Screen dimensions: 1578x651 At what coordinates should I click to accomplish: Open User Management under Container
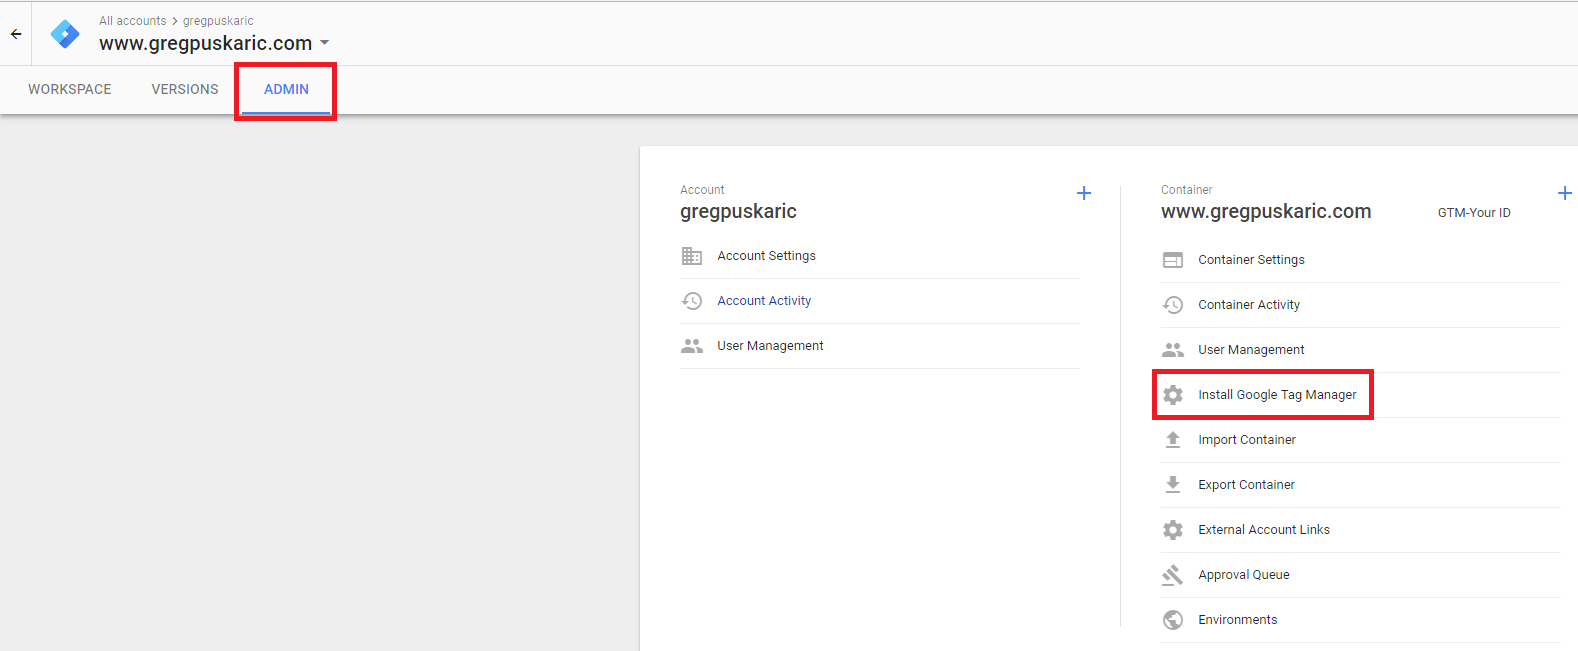point(1251,350)
